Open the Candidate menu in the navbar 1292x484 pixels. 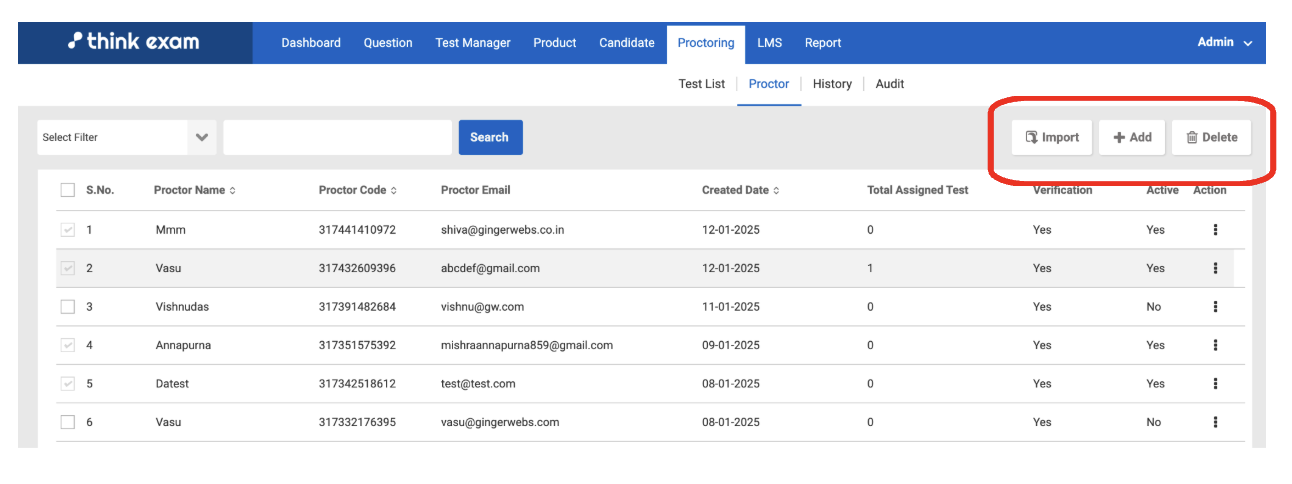626,43
